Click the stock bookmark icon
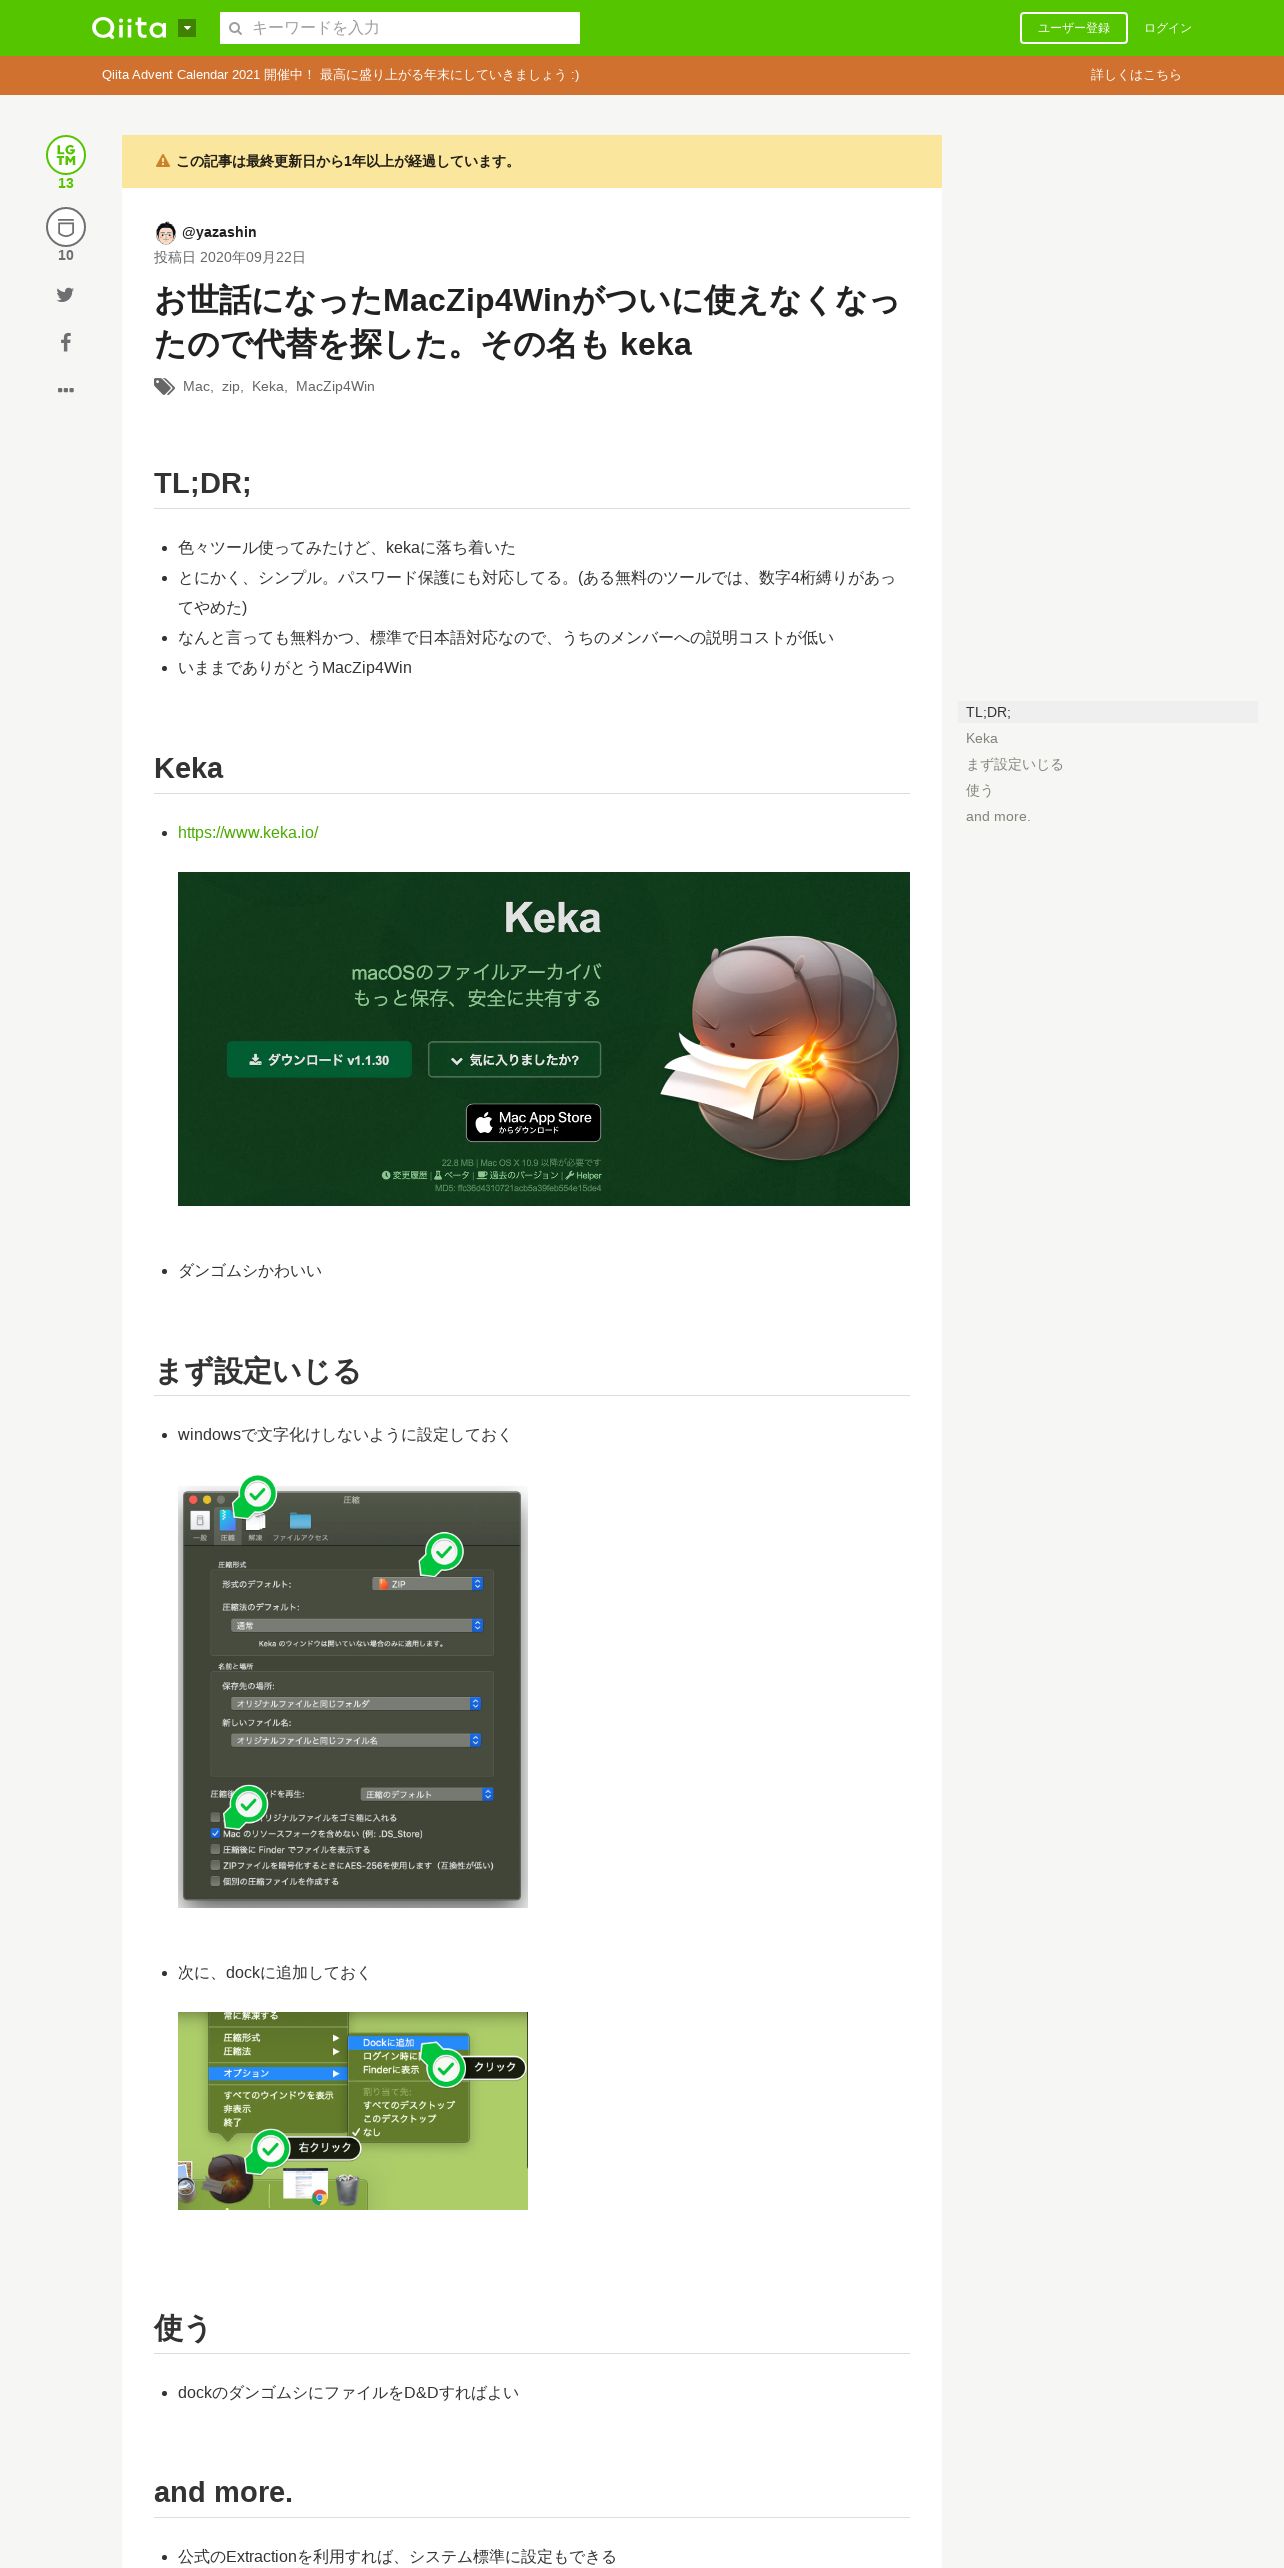The height and width of the screenshot is (2568, 1284). click(x=66, y=227)
